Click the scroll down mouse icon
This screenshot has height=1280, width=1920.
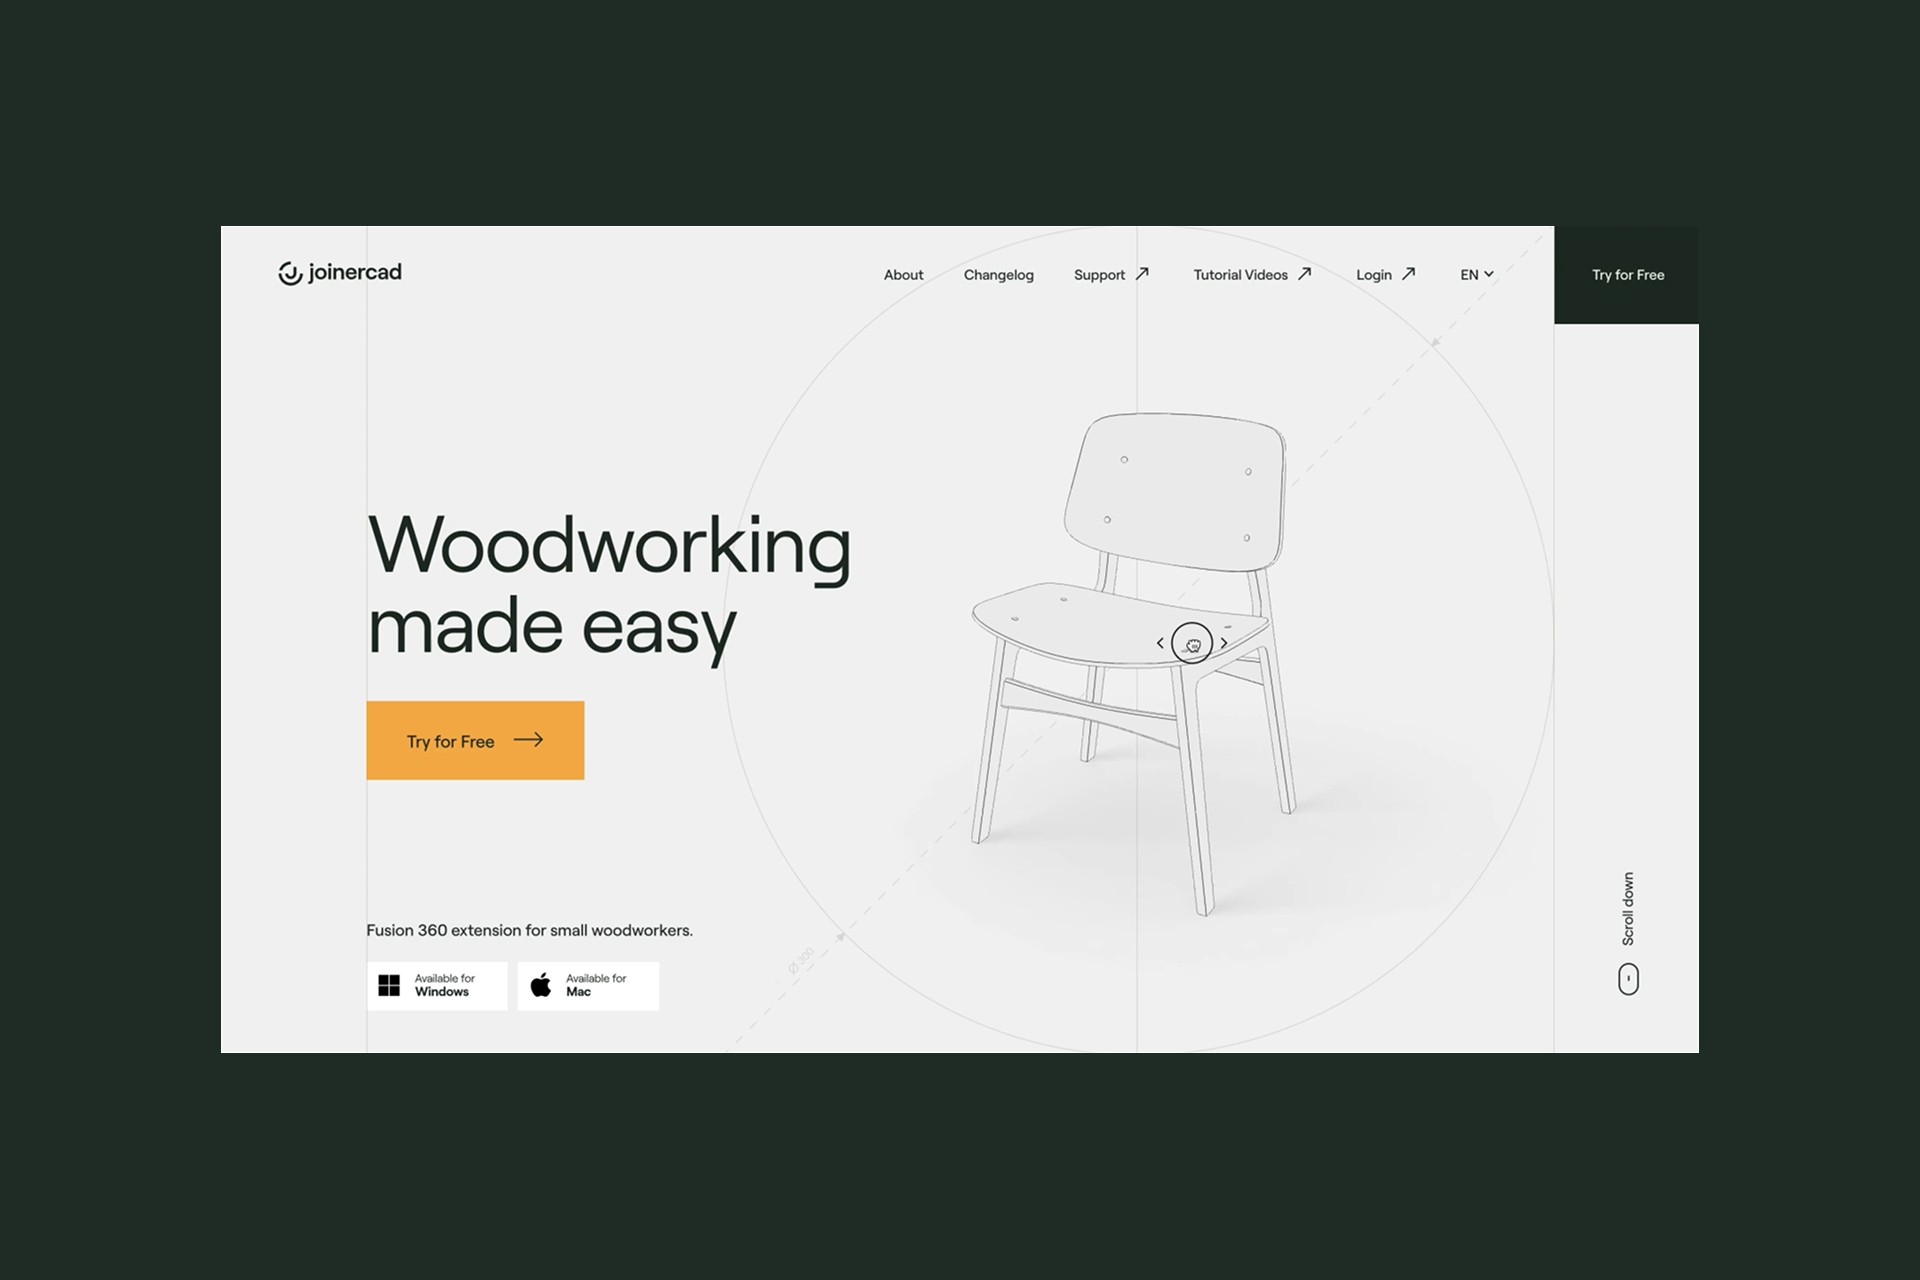[1628, 979]
